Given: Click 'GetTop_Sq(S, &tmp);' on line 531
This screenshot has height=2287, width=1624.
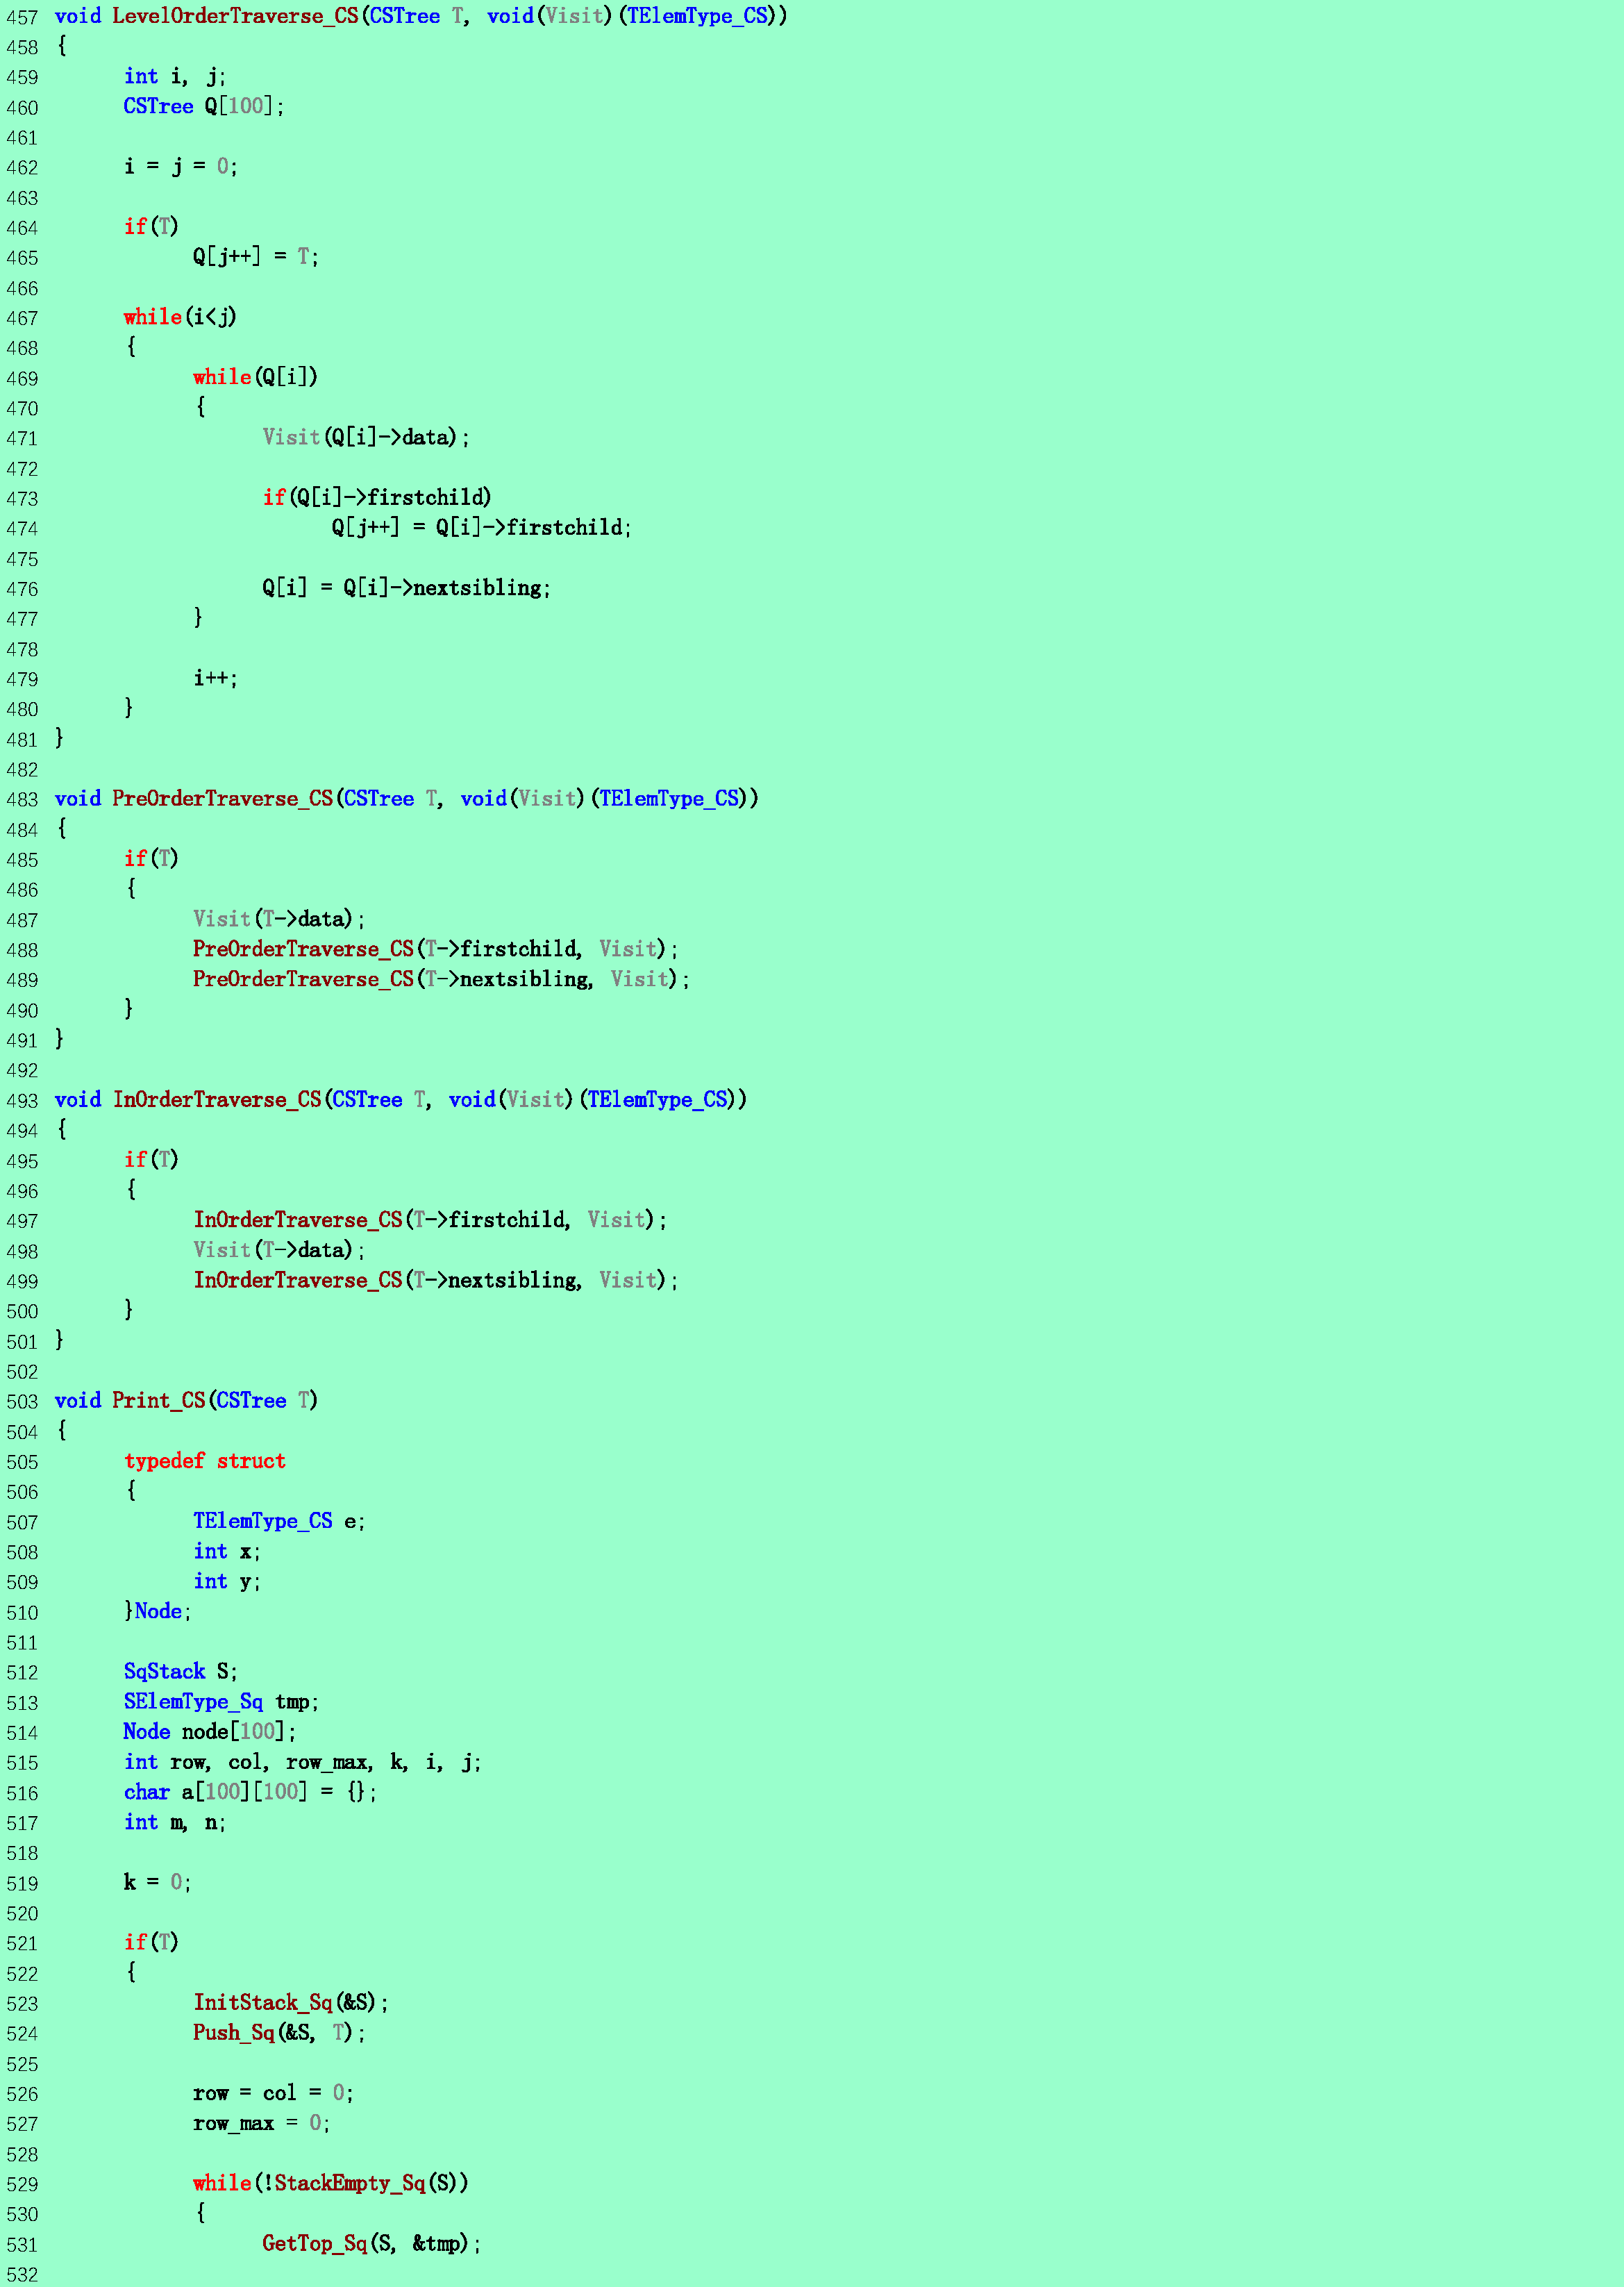Looking at the screenshot, I should point(371,2243).
